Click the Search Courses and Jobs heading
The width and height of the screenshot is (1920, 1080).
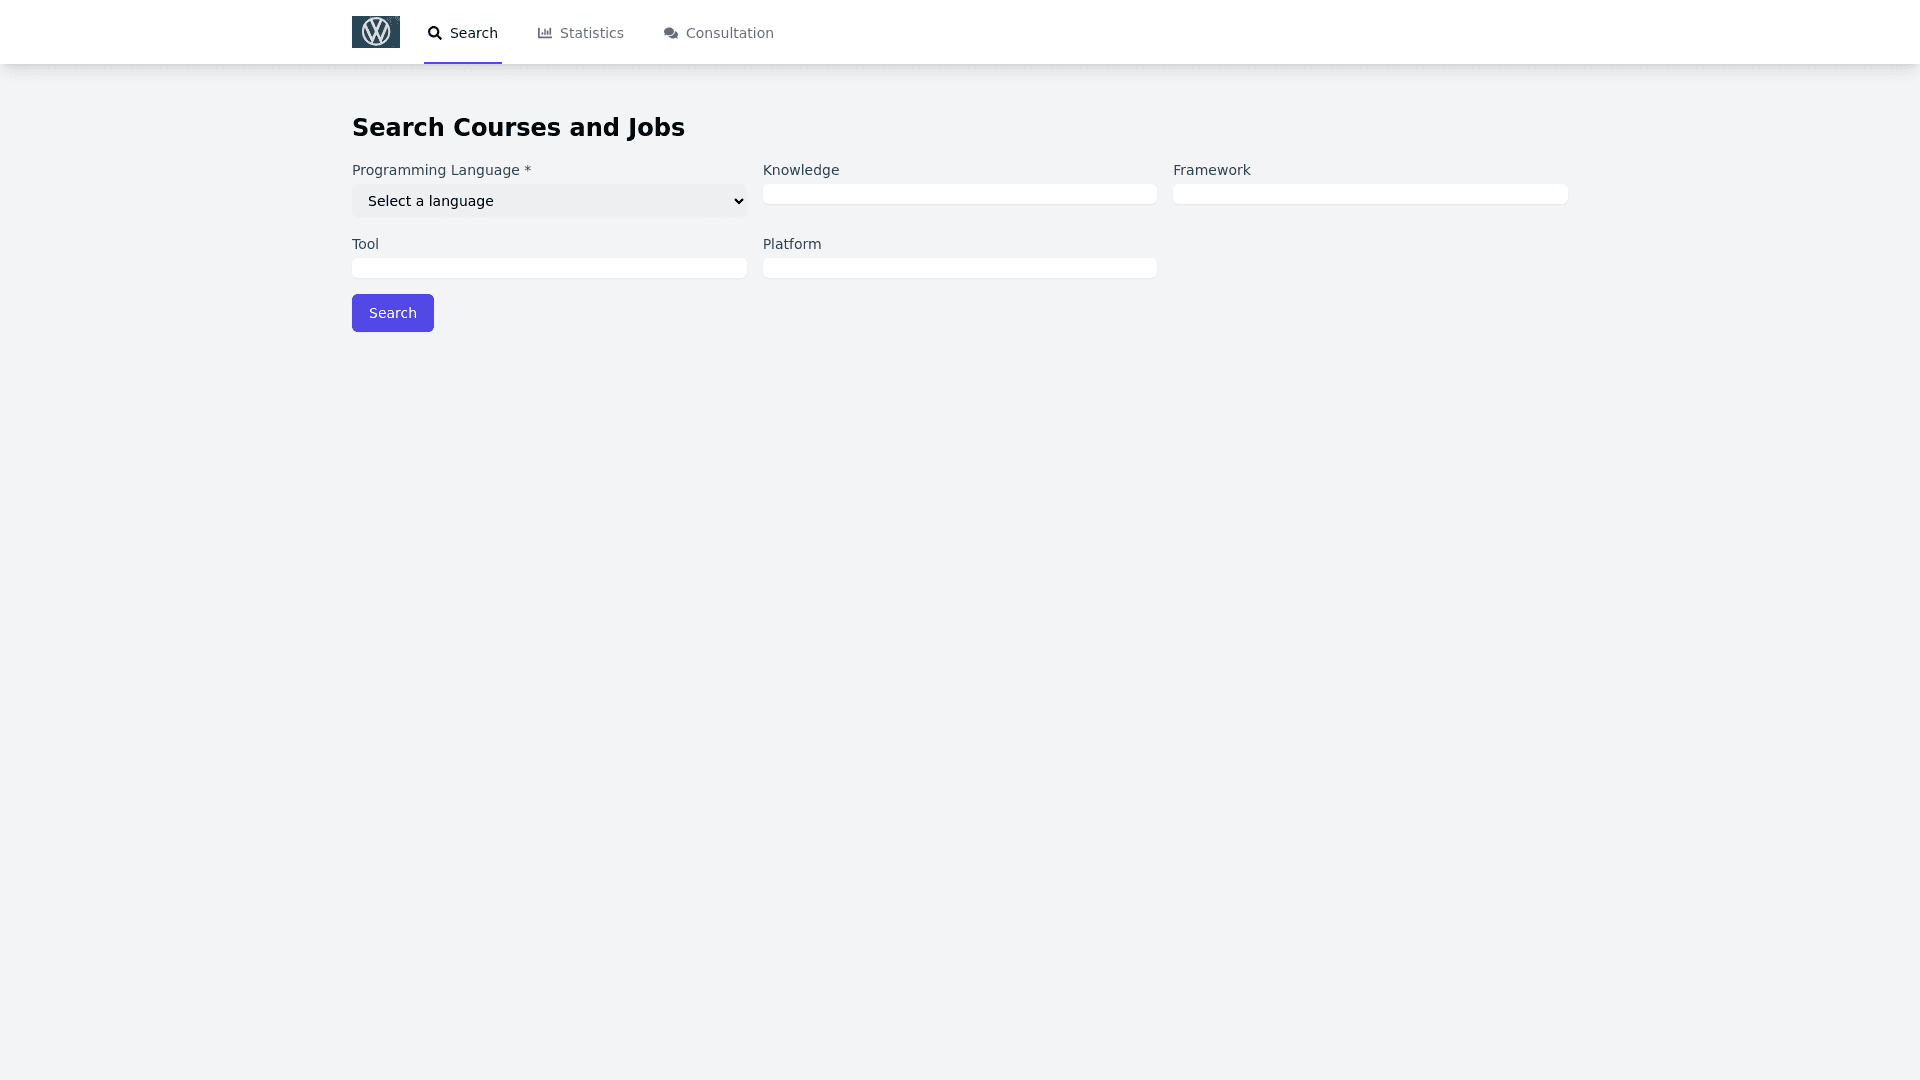click(x=518, y=128)
